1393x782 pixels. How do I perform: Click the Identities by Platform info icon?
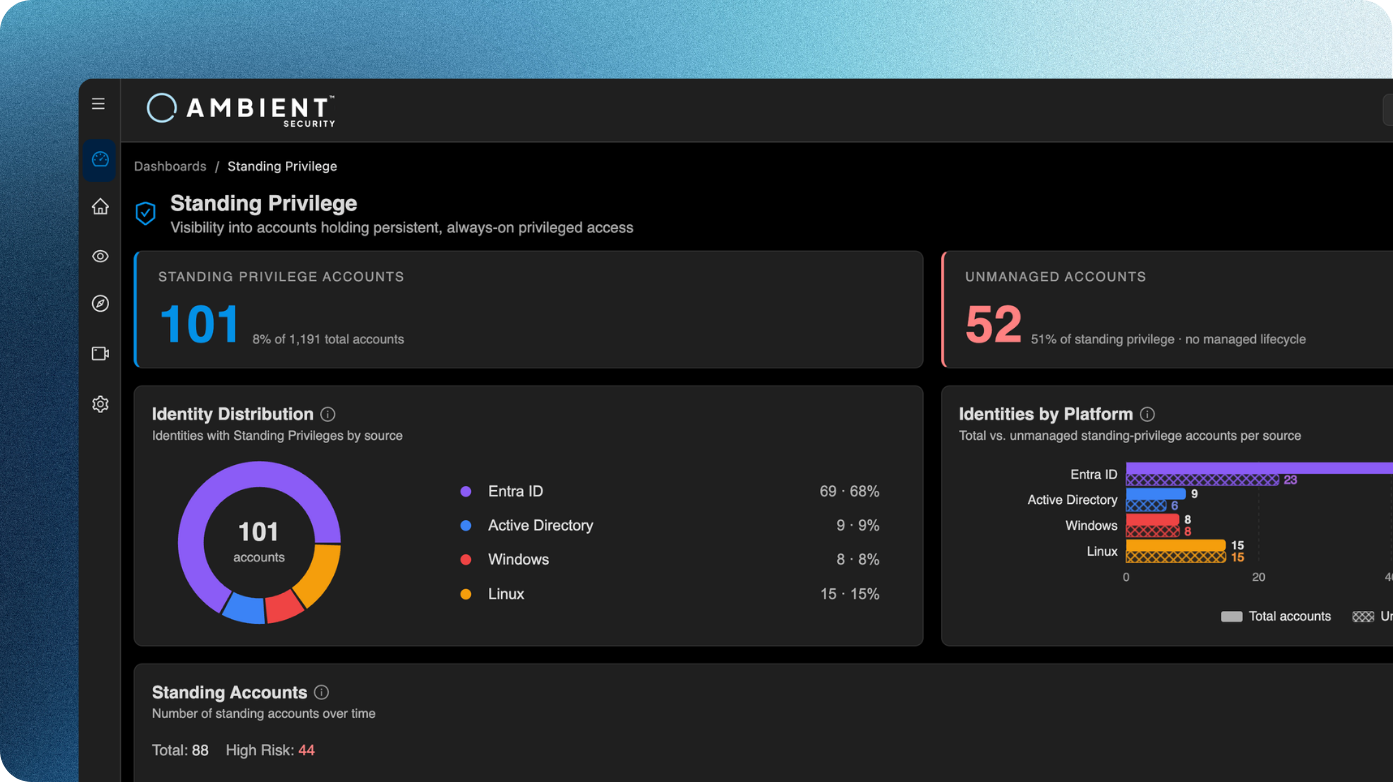click(1148, 414)
